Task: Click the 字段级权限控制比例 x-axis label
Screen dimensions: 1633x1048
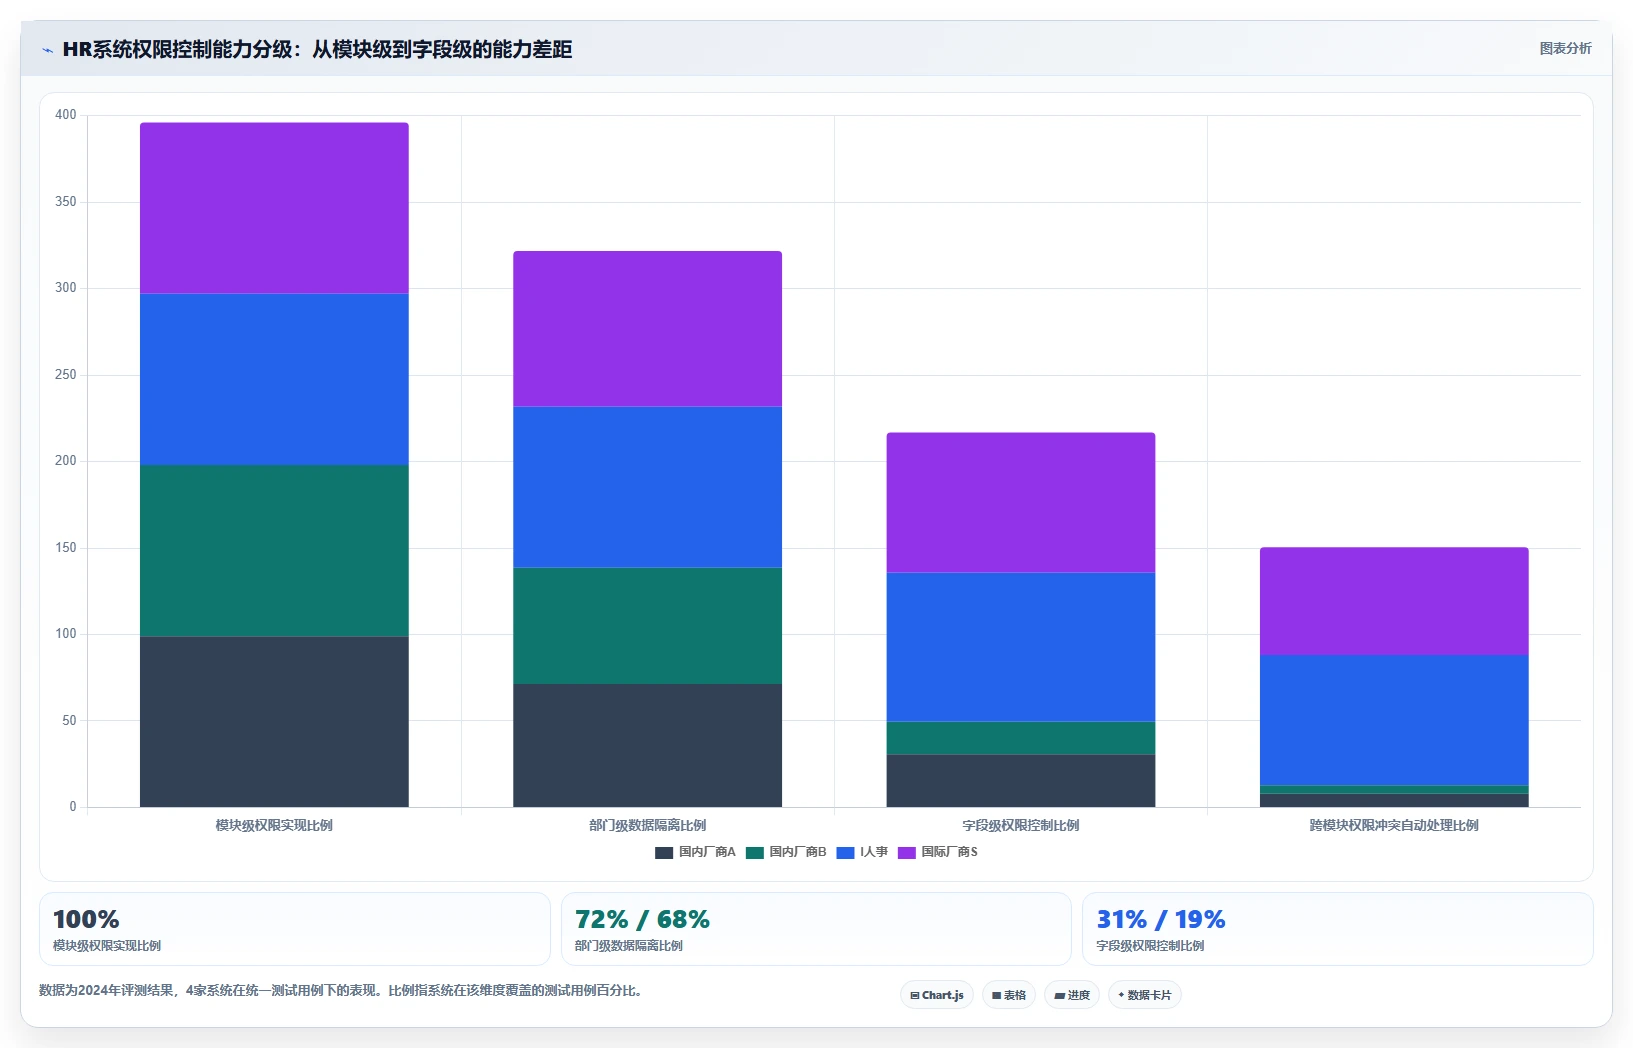Action: [1021, 825]
